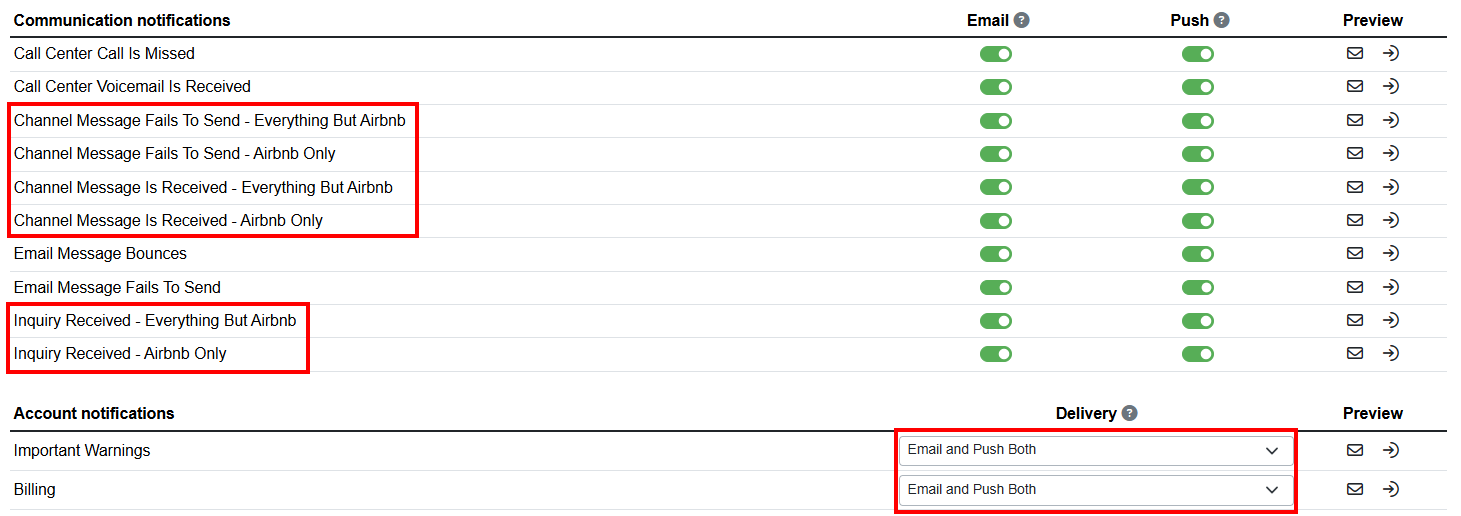Disable Email for Call Center Call Is Missed
This screenshot has height=516, width=1461.
point(996,54)
